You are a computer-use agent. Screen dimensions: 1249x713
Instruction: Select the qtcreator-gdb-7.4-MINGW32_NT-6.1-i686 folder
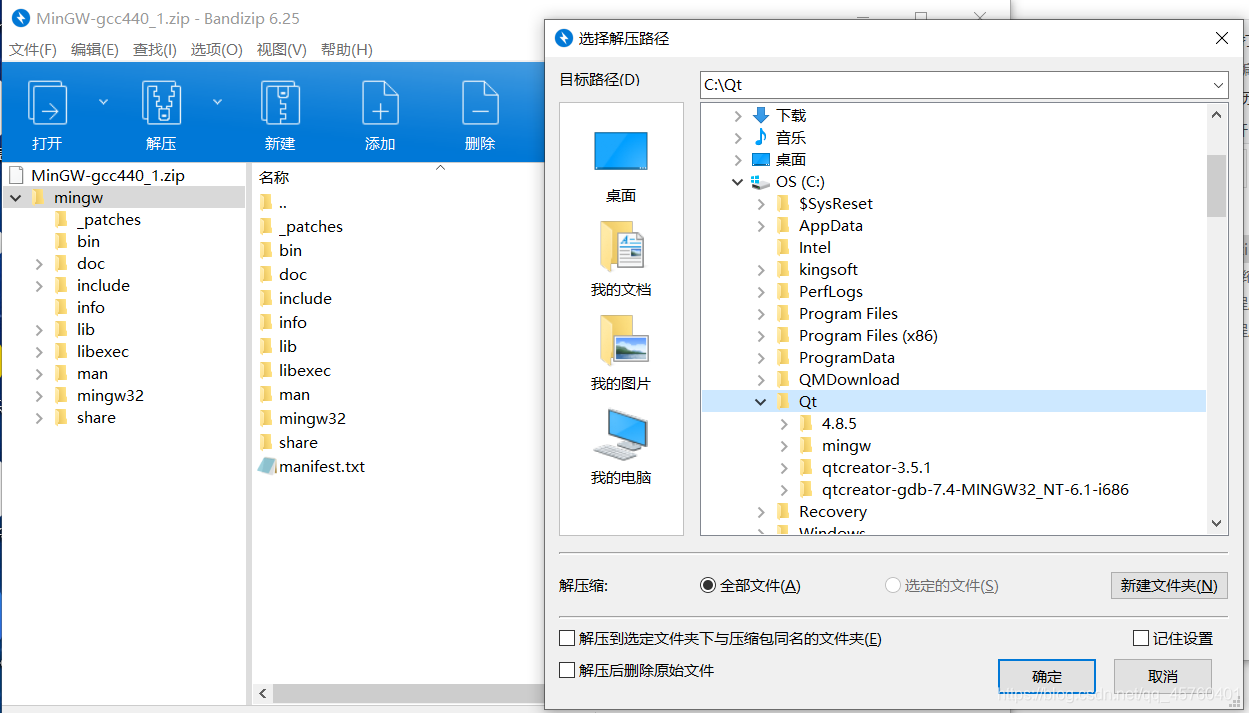975,490
